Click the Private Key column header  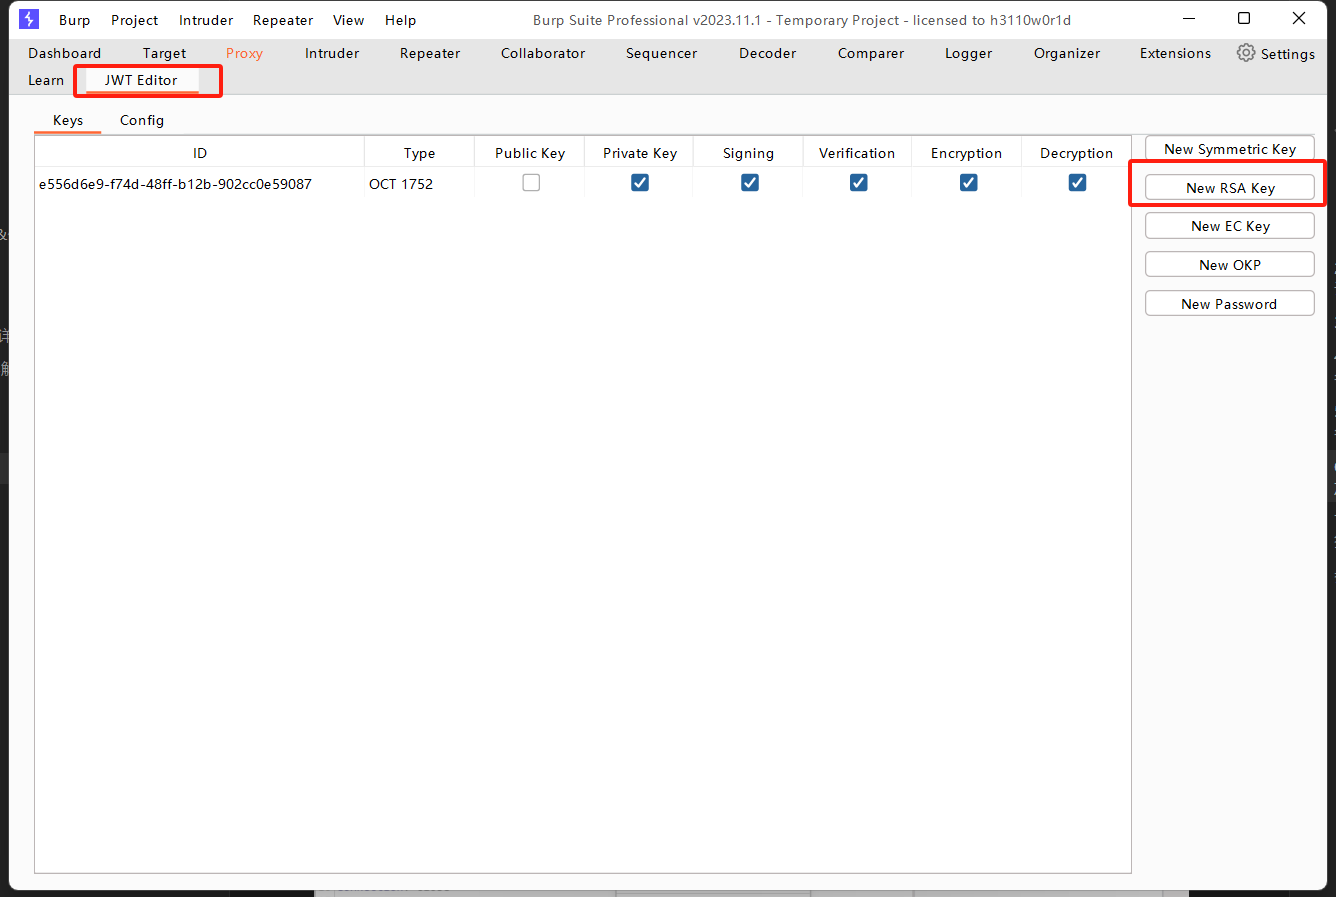pos(640,153)
